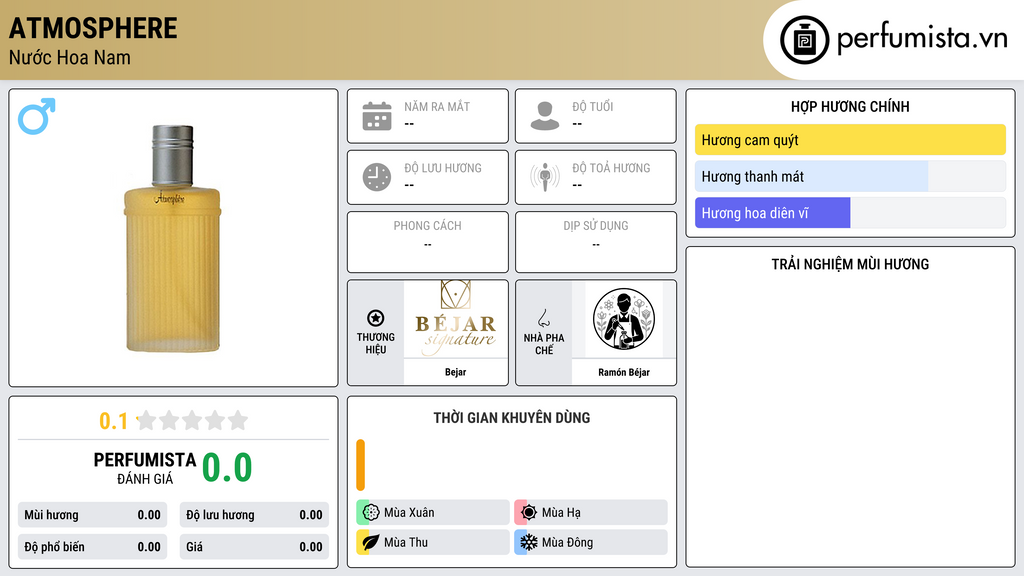1024x576 pixels.
Task: Click the Độ tuổi label
Action: tap(592, 106)
